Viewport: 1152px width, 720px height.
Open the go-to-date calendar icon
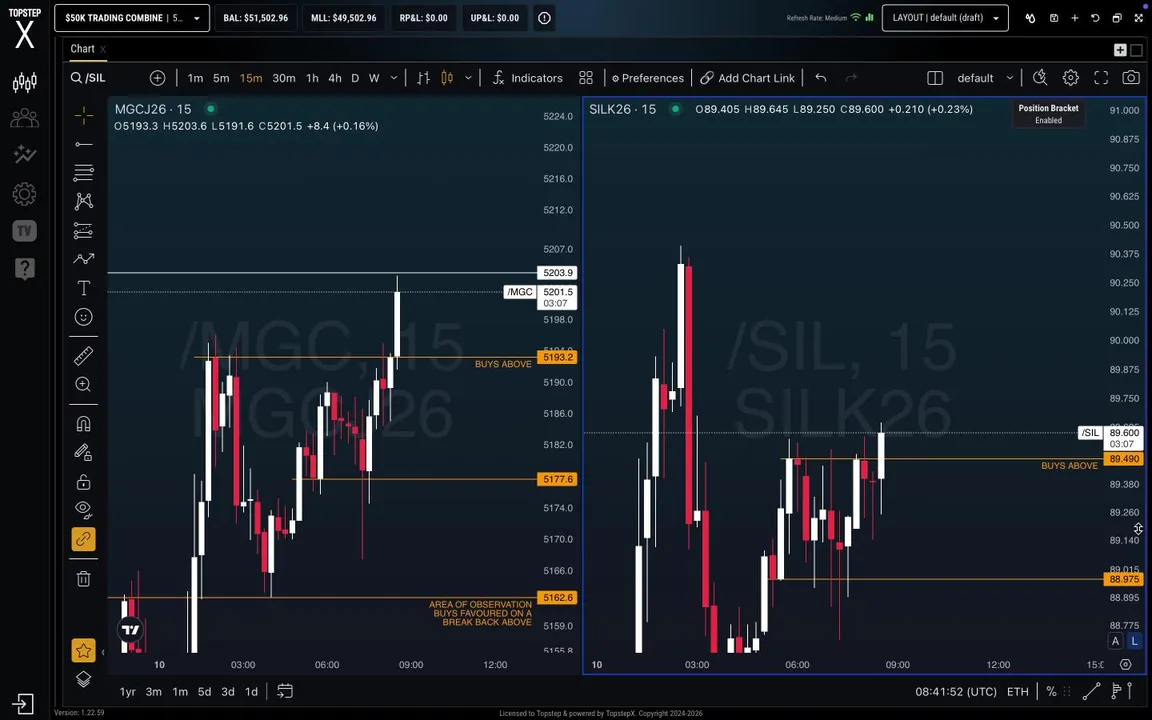[285, 691]
